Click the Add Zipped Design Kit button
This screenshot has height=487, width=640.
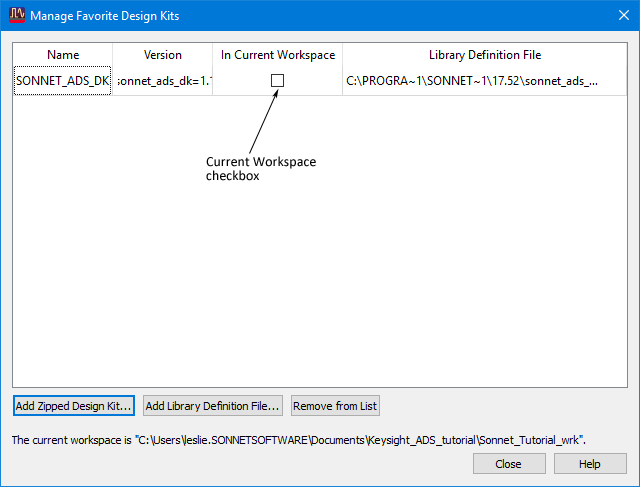tap(74, 405)
